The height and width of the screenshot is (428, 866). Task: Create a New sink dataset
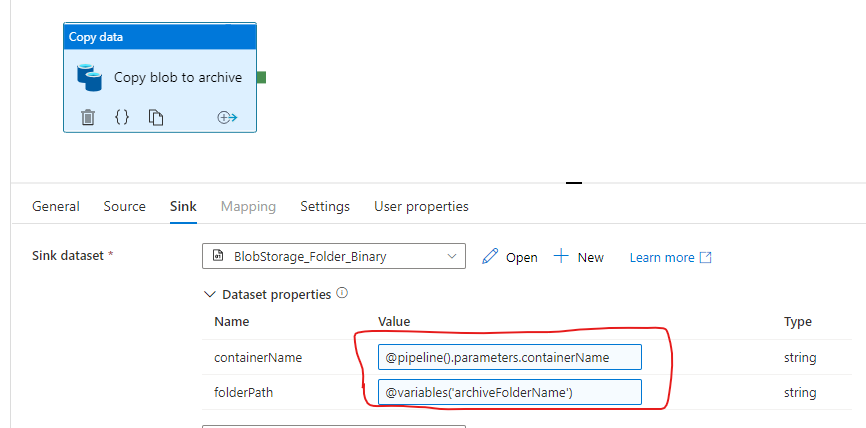pos(579,257)
